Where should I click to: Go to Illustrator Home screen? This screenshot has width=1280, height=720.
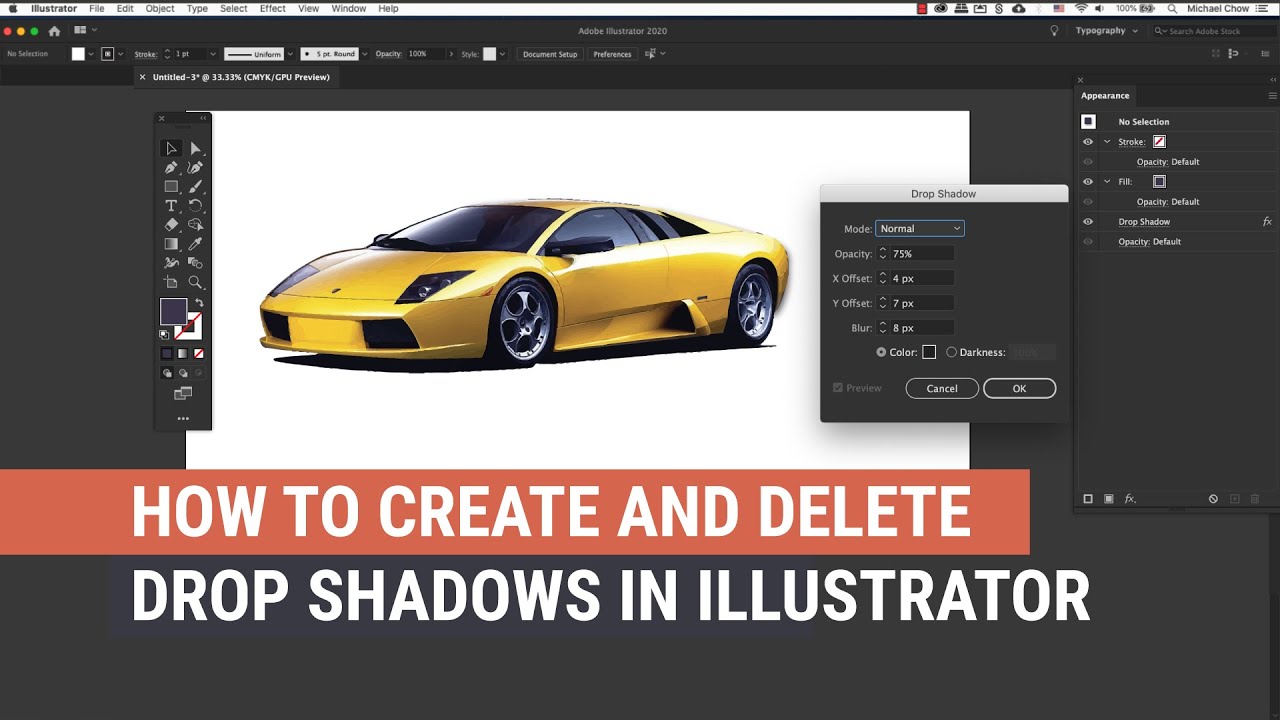pyautogui.click(x=54, y=31)
